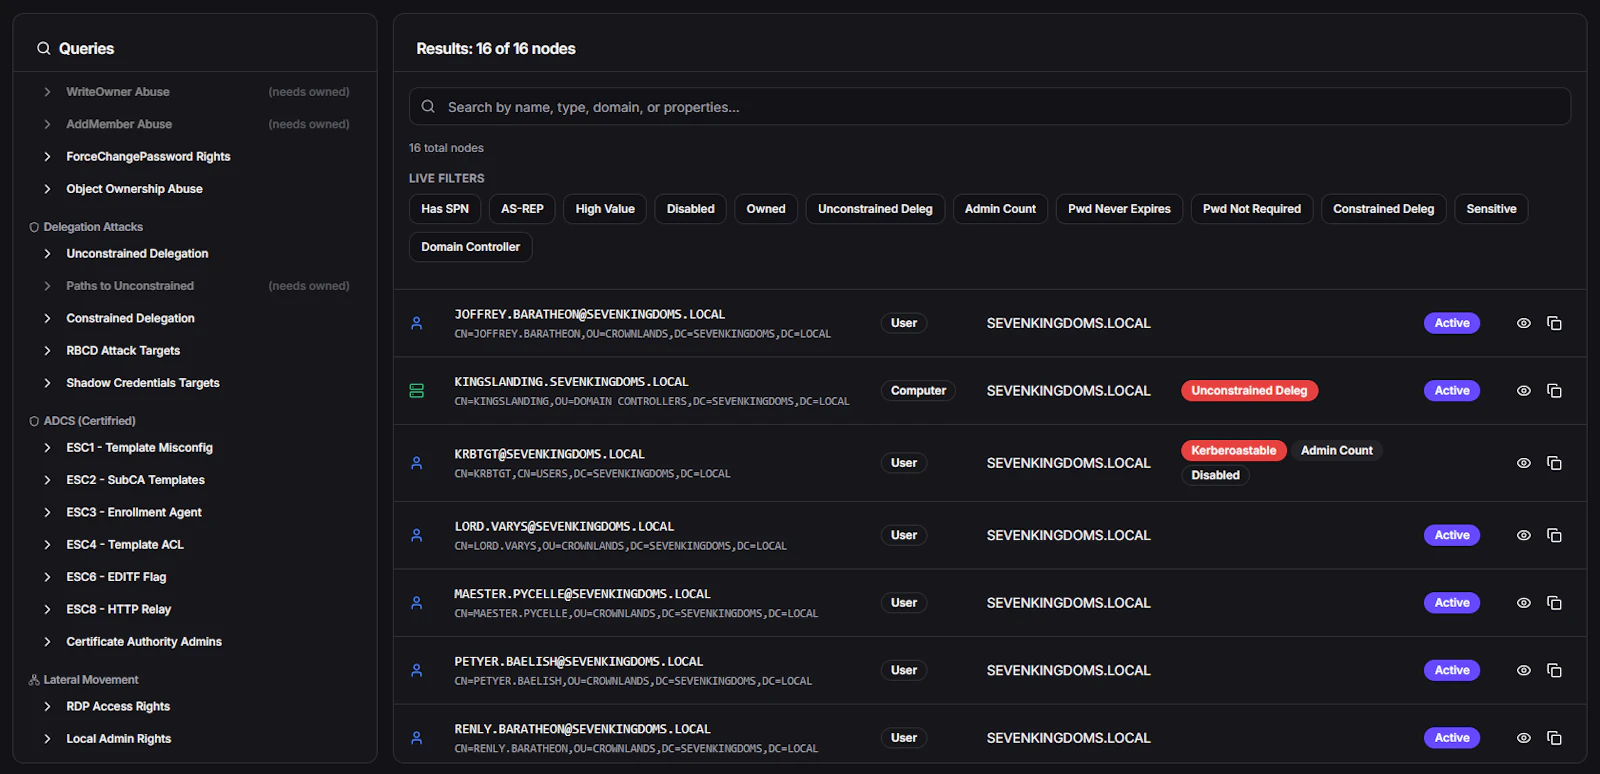Copy the JOFFREY.BARATHEON node details
Image resolution: width=1600 pixels, height=774 pixels.
tap(1554, 323)
